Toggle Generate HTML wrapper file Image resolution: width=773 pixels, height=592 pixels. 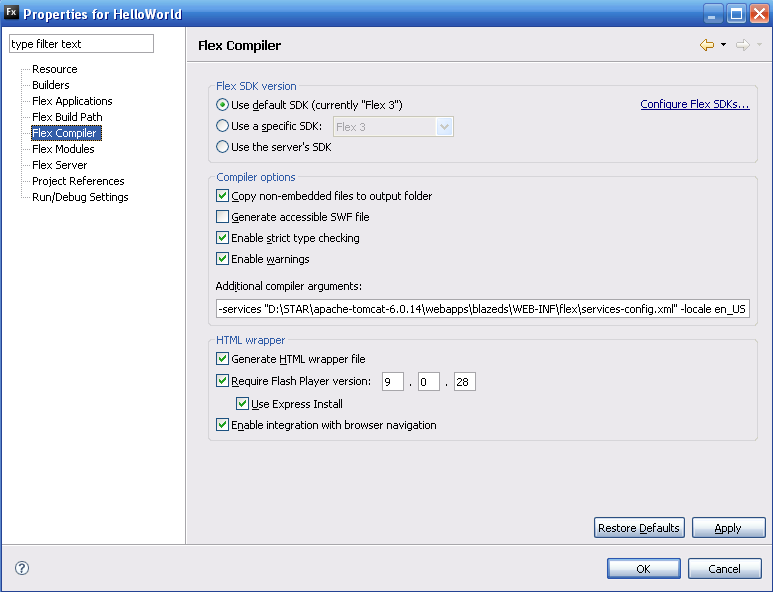(222, 359)
